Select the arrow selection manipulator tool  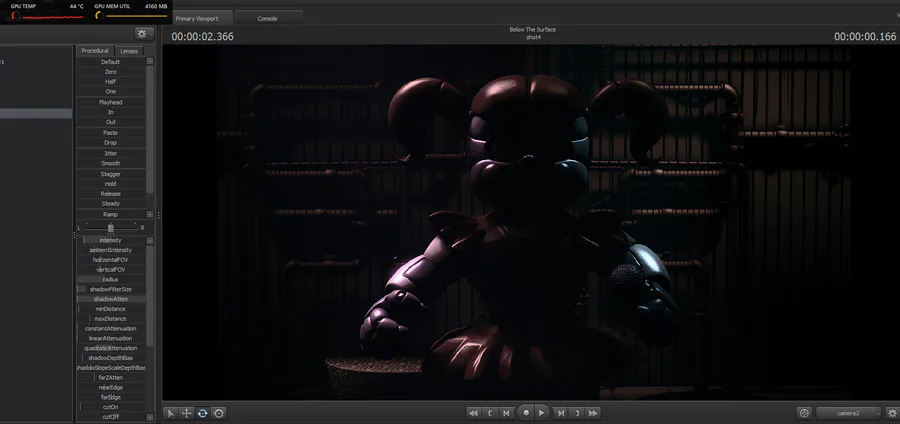tap(170, 413)
